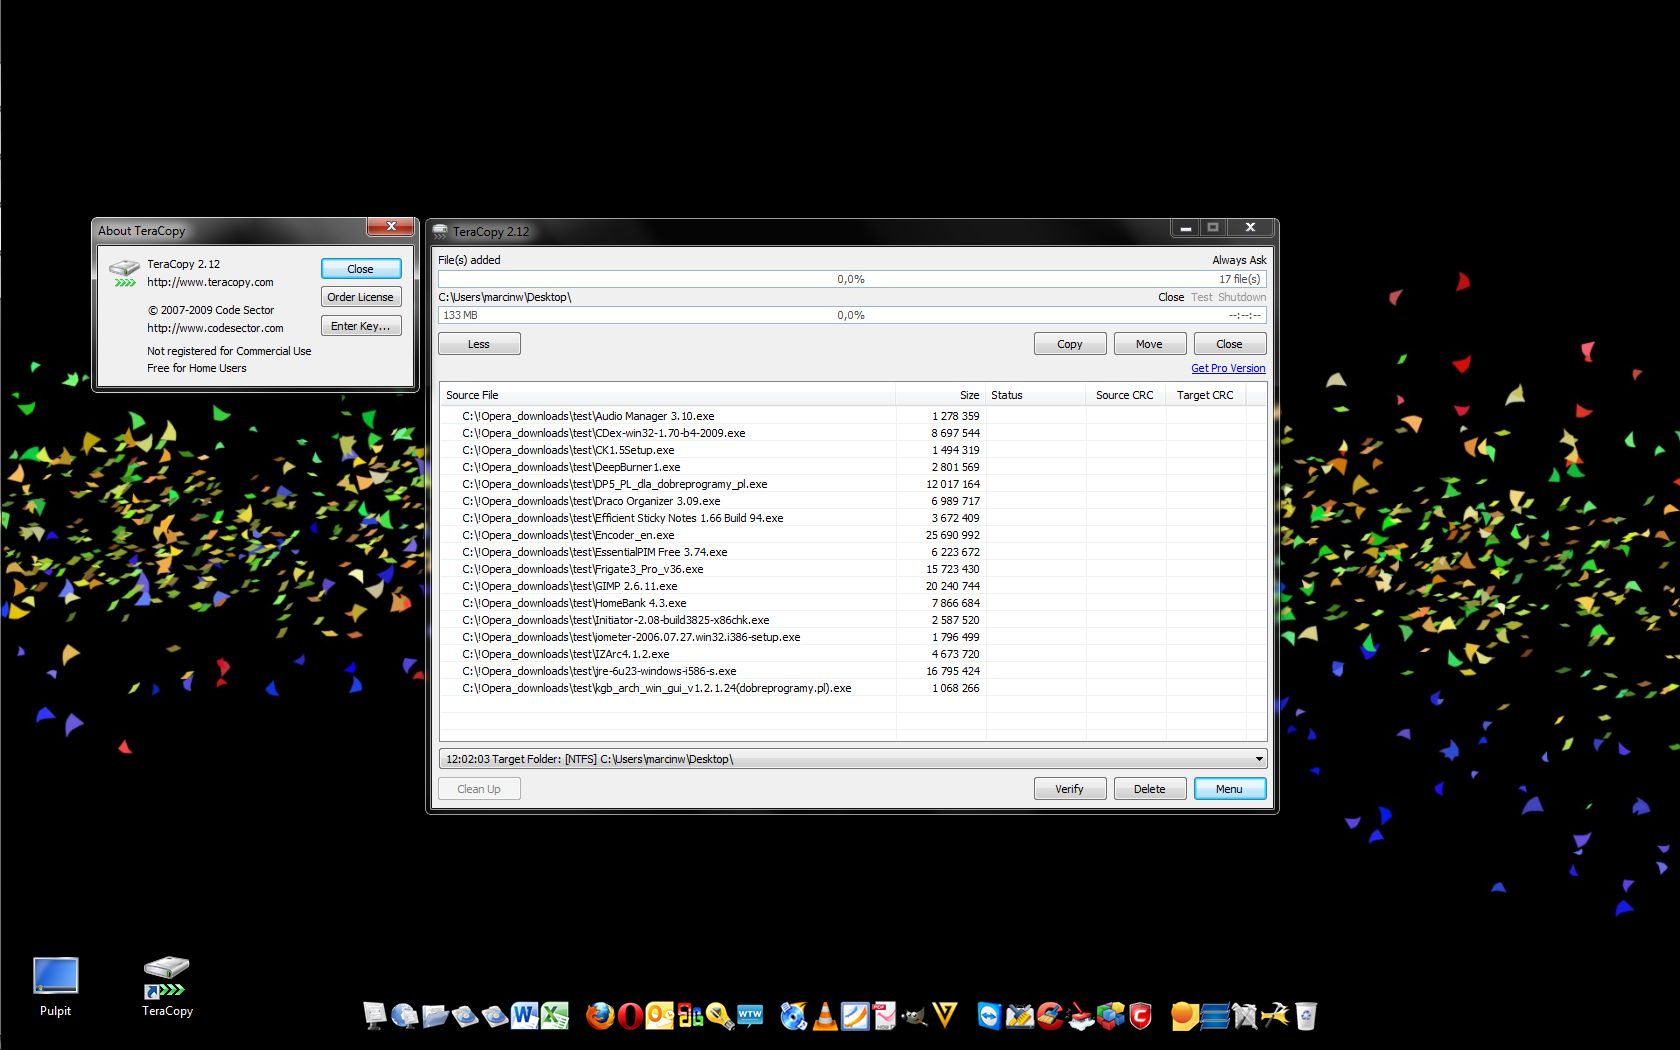Open the Recycle Bin in the dock
Viewport: 1680px width, 1050px height.
pyautogui.click(x=1305, y=1016)
